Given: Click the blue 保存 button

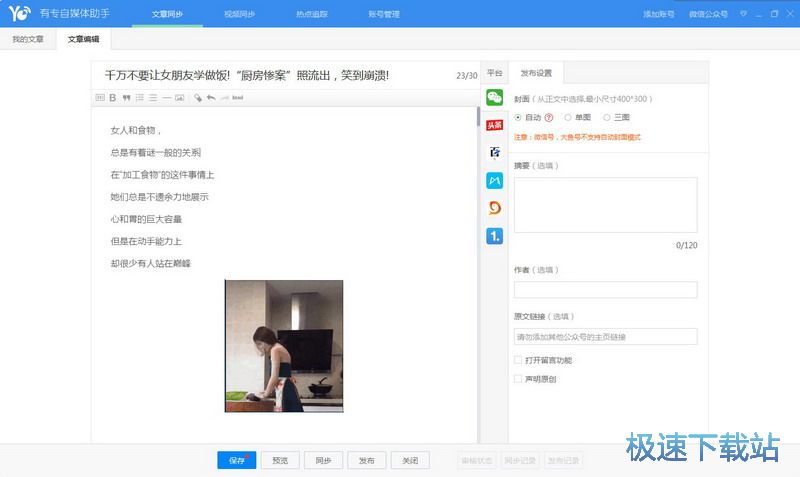Looking at the screenshot, I should [236, 460].
